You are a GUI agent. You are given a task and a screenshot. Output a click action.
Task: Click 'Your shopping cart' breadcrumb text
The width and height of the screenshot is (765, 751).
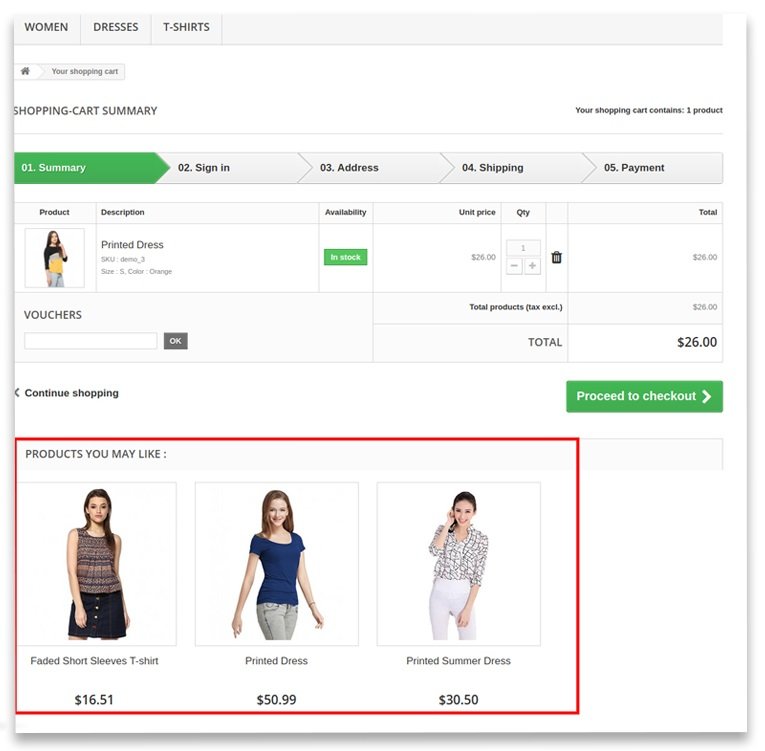85,71
